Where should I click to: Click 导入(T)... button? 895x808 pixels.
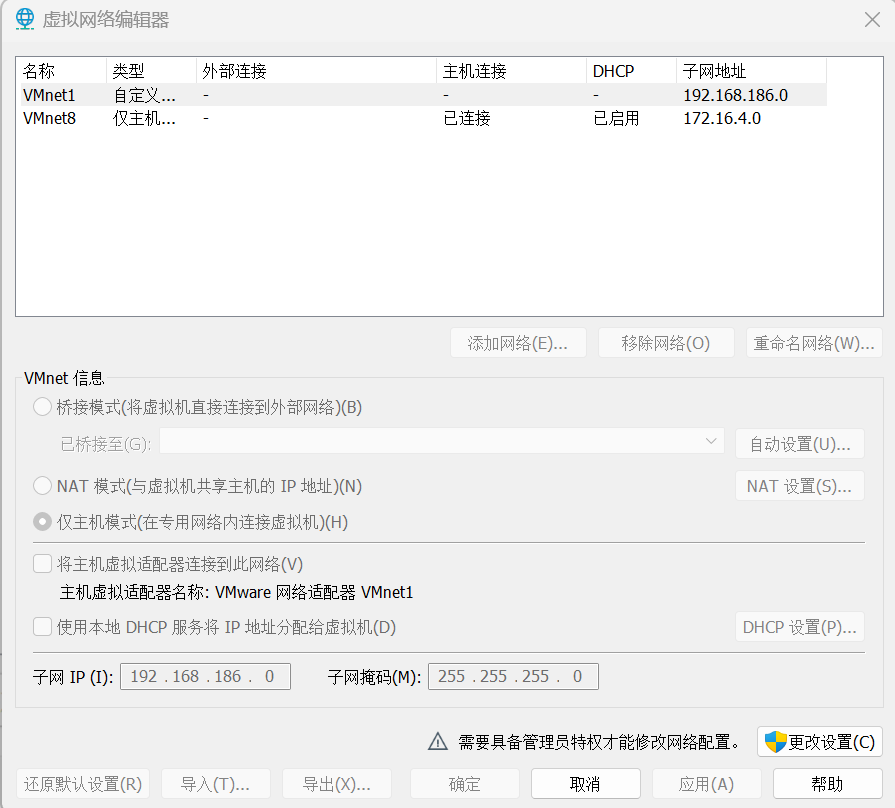(x=216, y=784)
